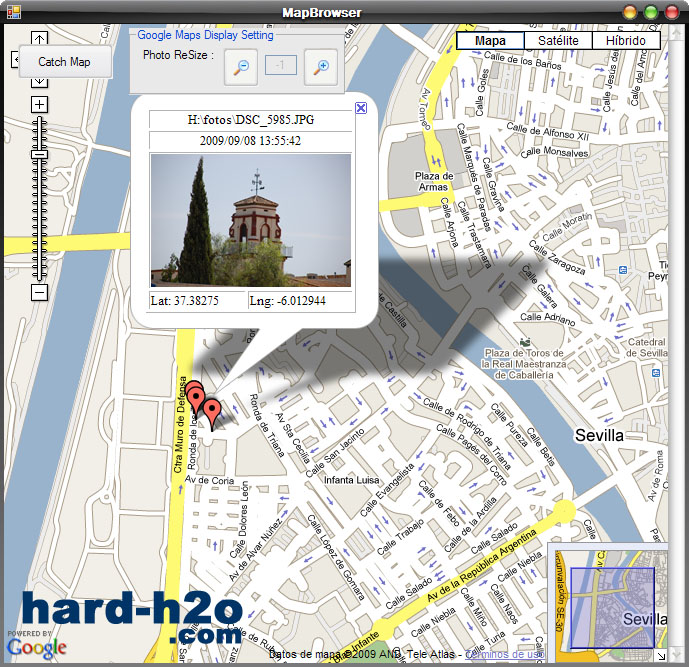Click the Calle San Jacinto label
The width and height of the screenshot is (689, 667).
click(335, 453)
